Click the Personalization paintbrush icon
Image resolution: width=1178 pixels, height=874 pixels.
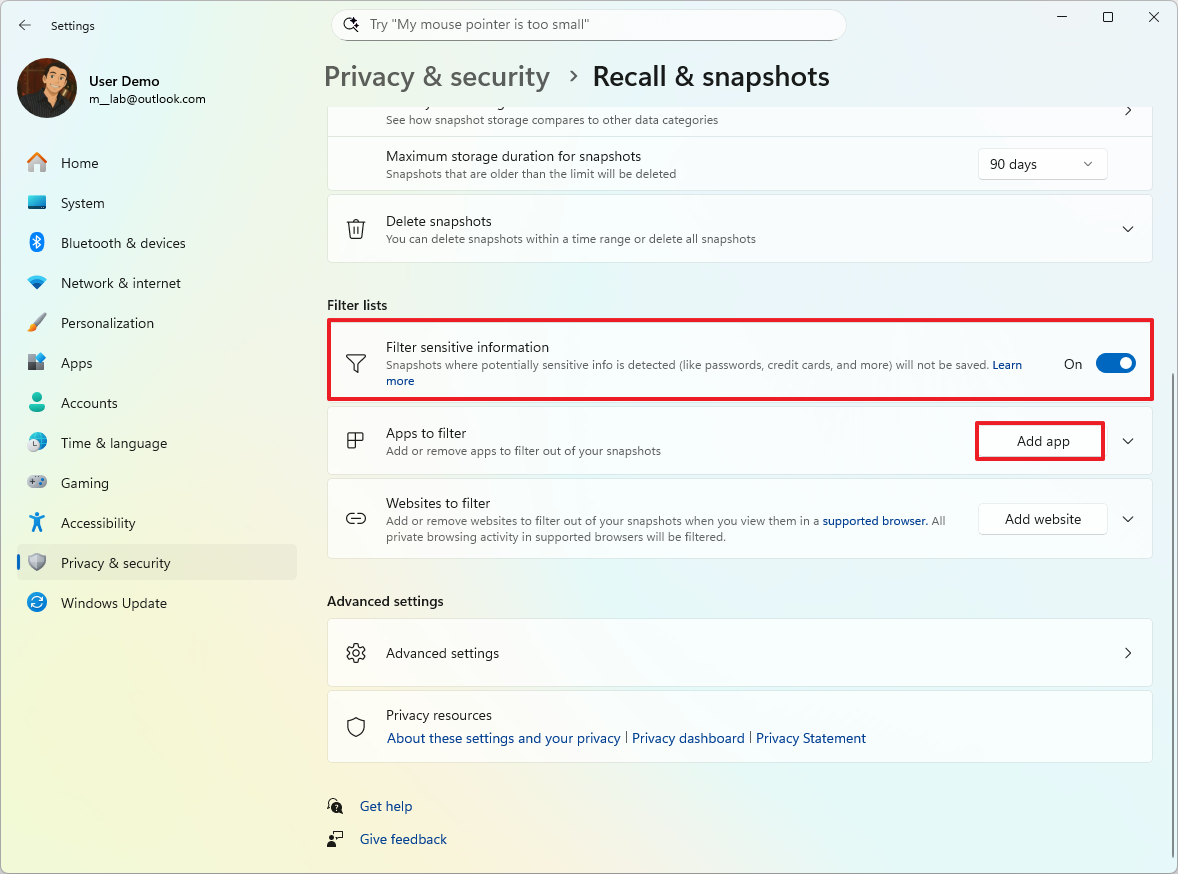pyautogui.click(x=37, y=323)
